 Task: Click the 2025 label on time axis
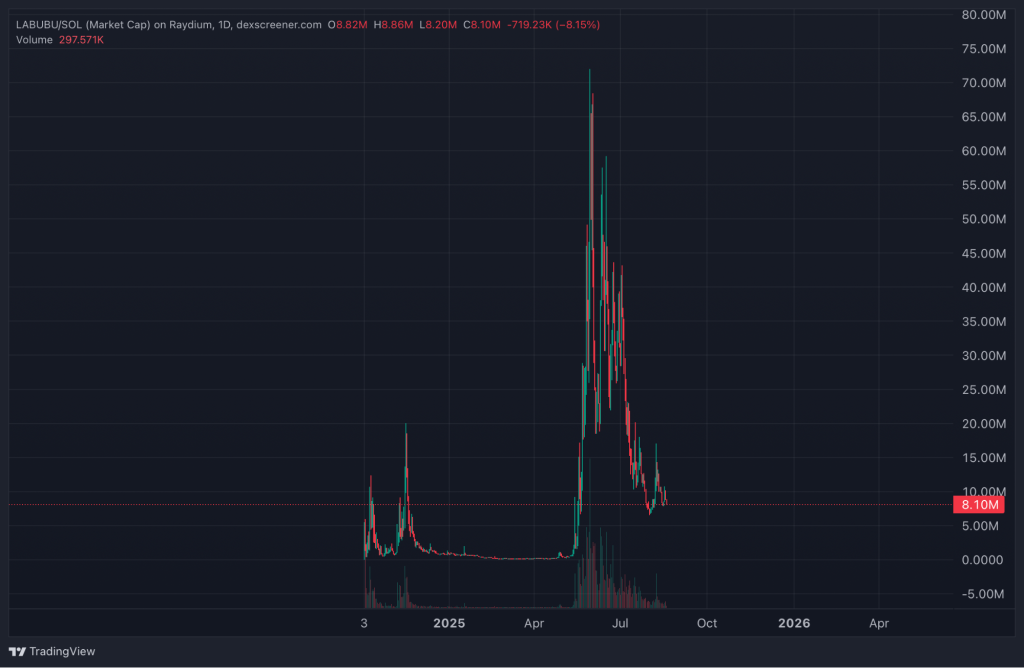click(x=449, y=623)
